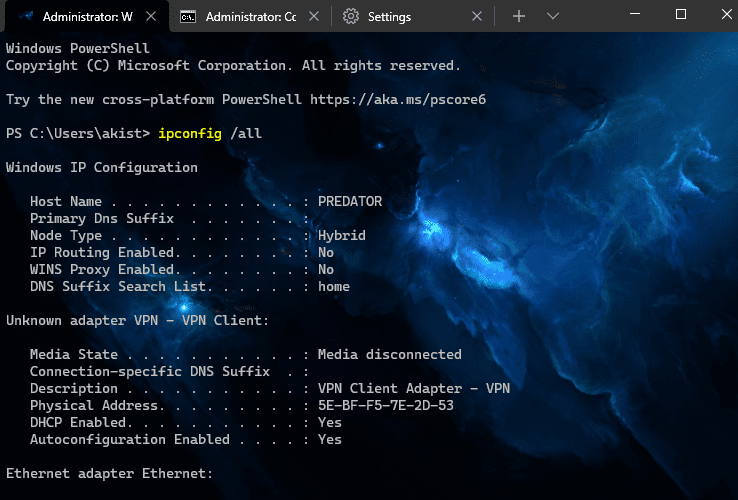738x500 pixels.
Task: Click the 'VPN Client Adapter - VPN' value
Action: click(x=414, y=388)
